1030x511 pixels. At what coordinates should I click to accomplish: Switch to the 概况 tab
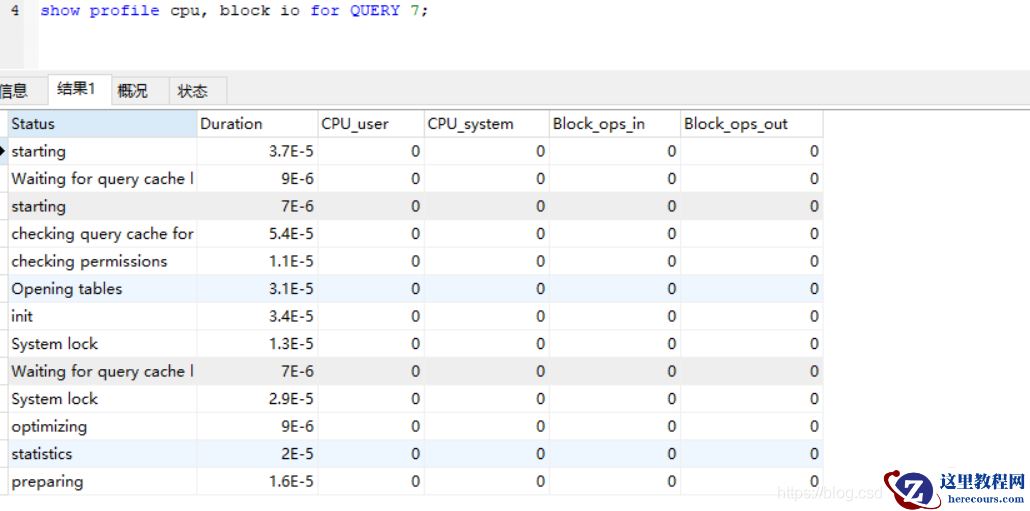[x=132, y=91]
